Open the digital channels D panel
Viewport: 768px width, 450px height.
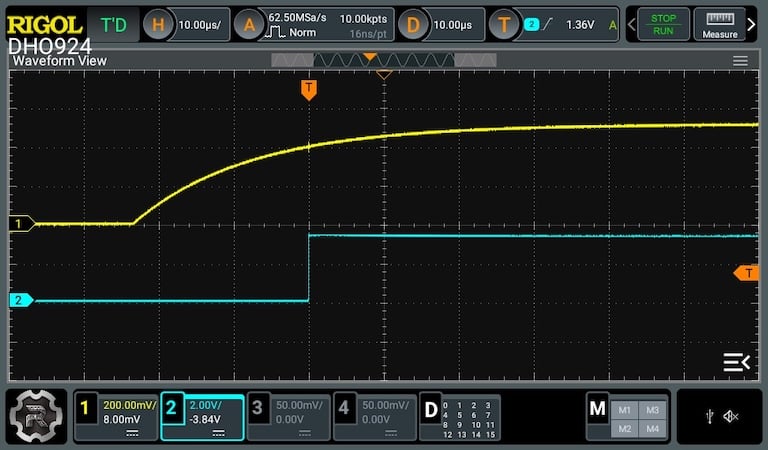pos(460,418)
